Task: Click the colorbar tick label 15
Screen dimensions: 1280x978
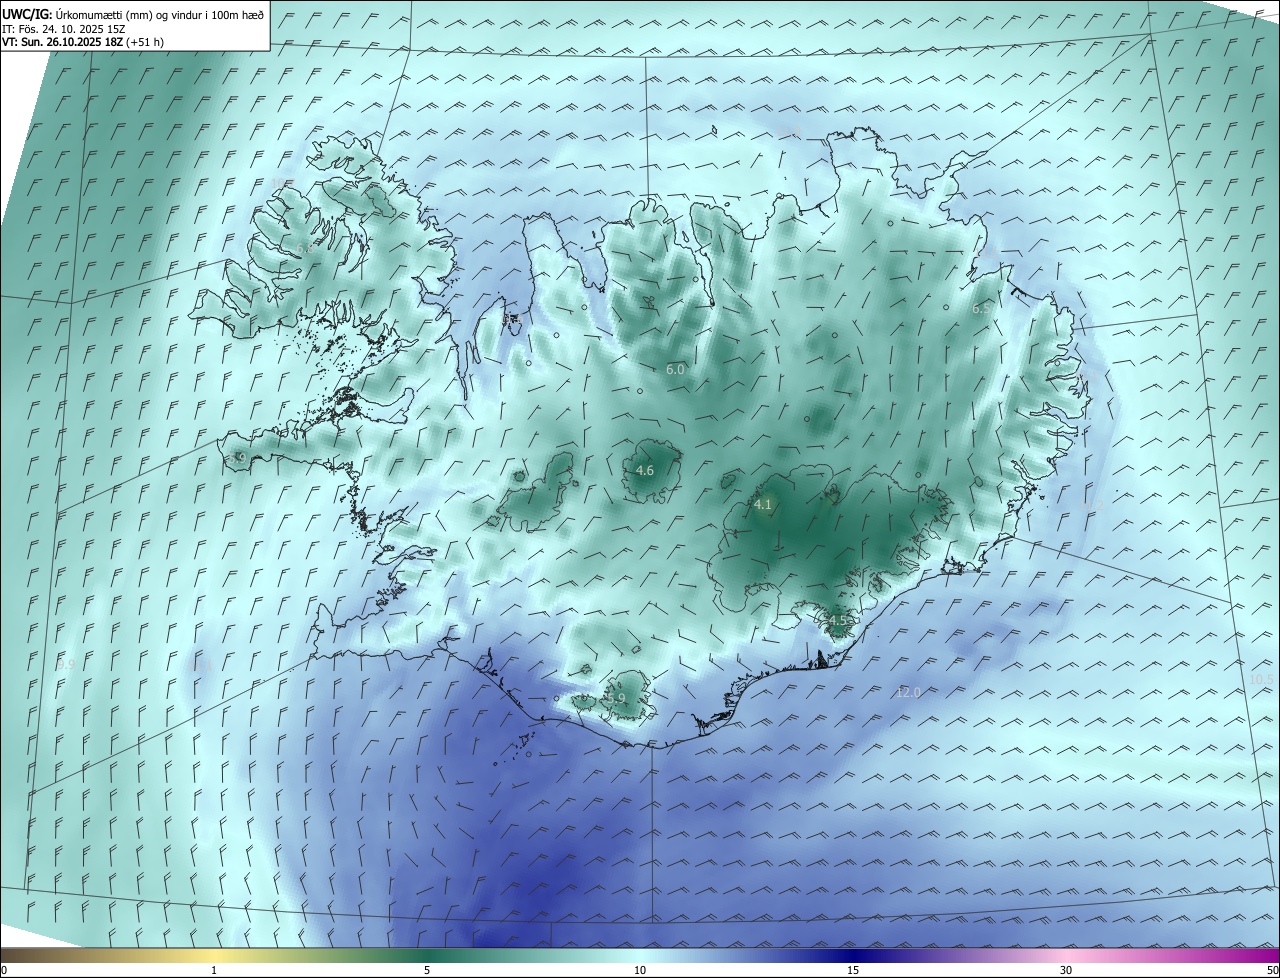Action: pos(853,970)
